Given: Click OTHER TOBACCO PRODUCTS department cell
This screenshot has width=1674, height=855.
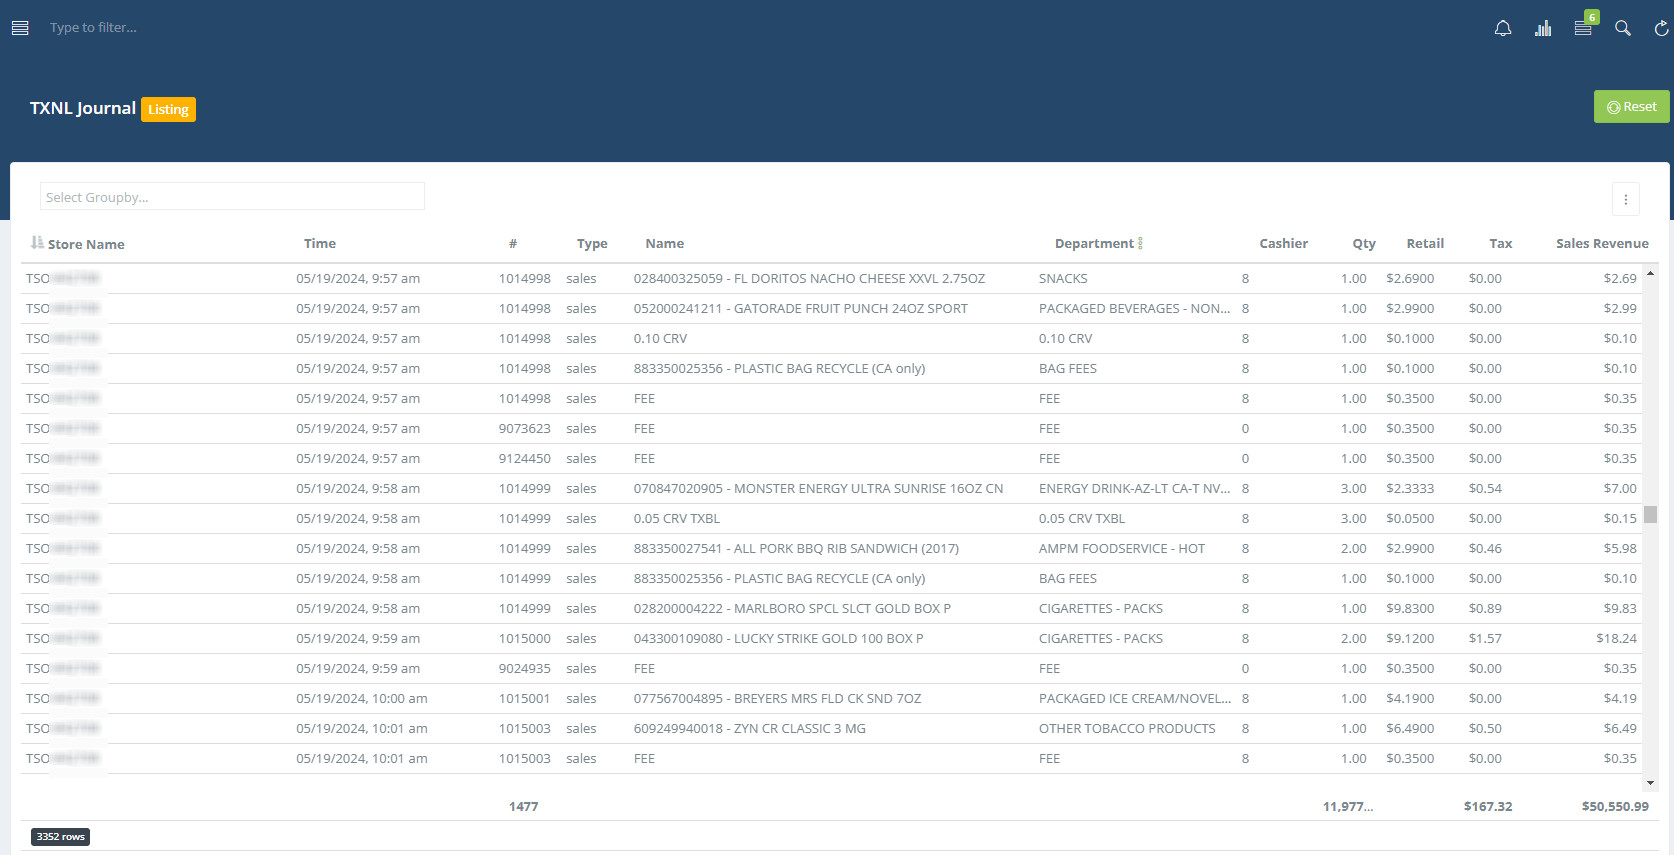Looking at the screenshot, I should pyautogui.click(x=1127, y=728).
